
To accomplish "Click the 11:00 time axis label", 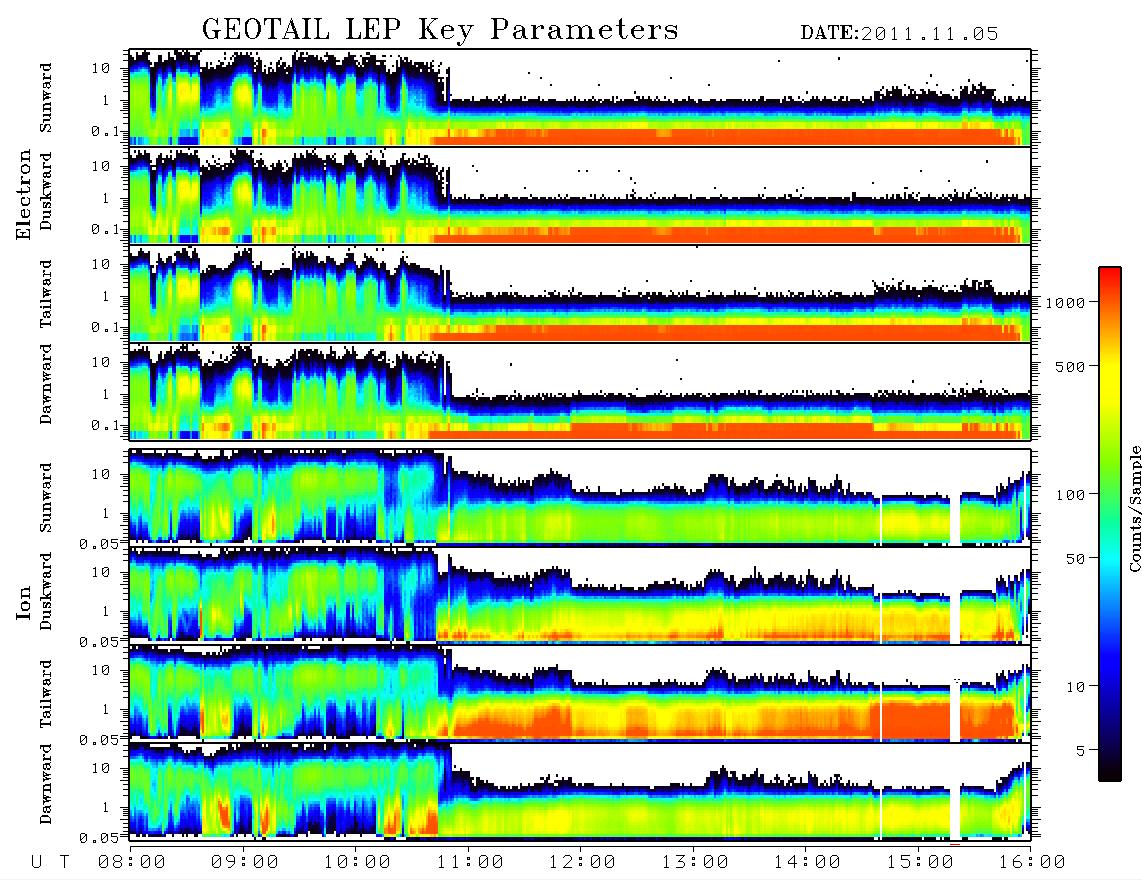I will pos(470,862).
